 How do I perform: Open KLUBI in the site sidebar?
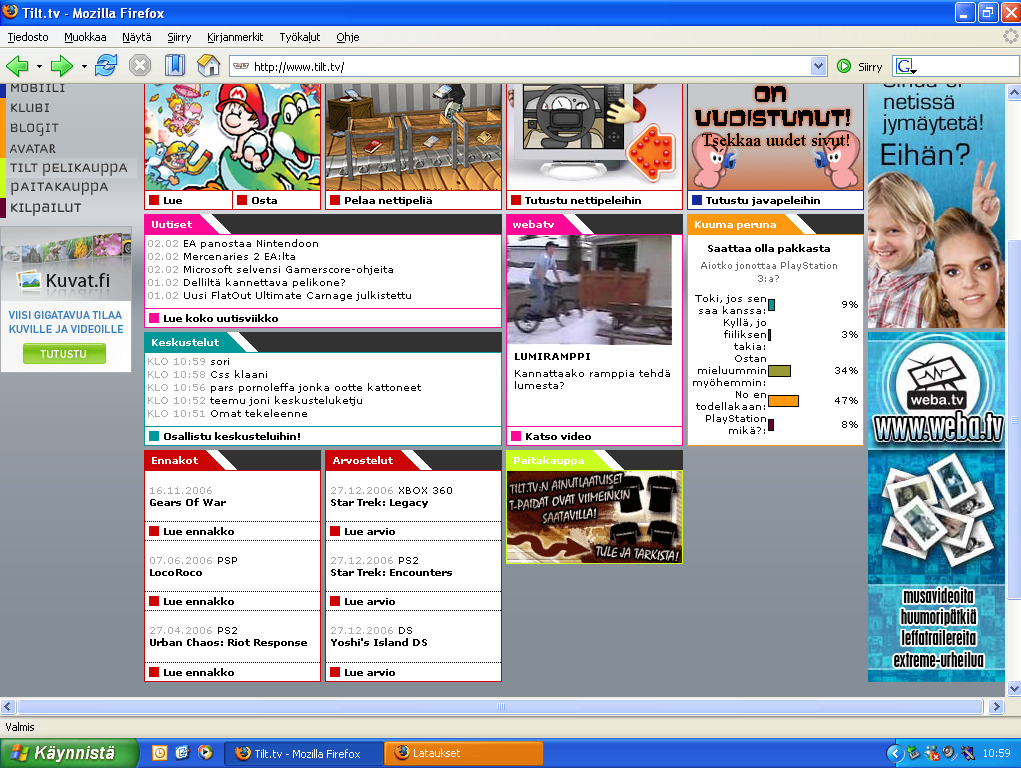pyautogui.click(x=30, y=107)
